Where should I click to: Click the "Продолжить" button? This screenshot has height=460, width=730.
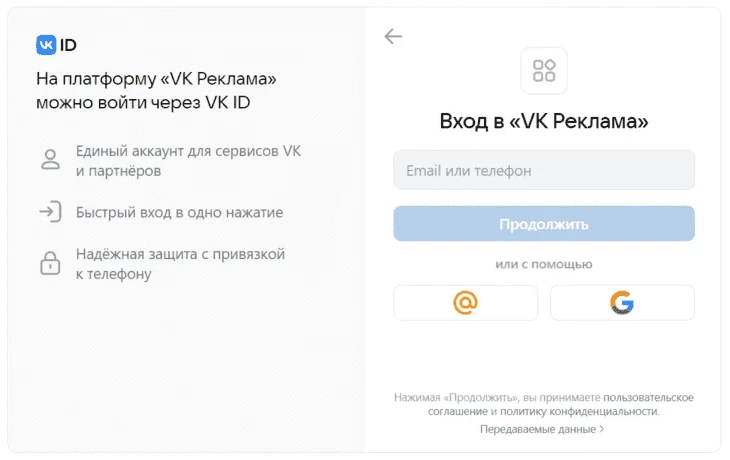tap(544, 224)
